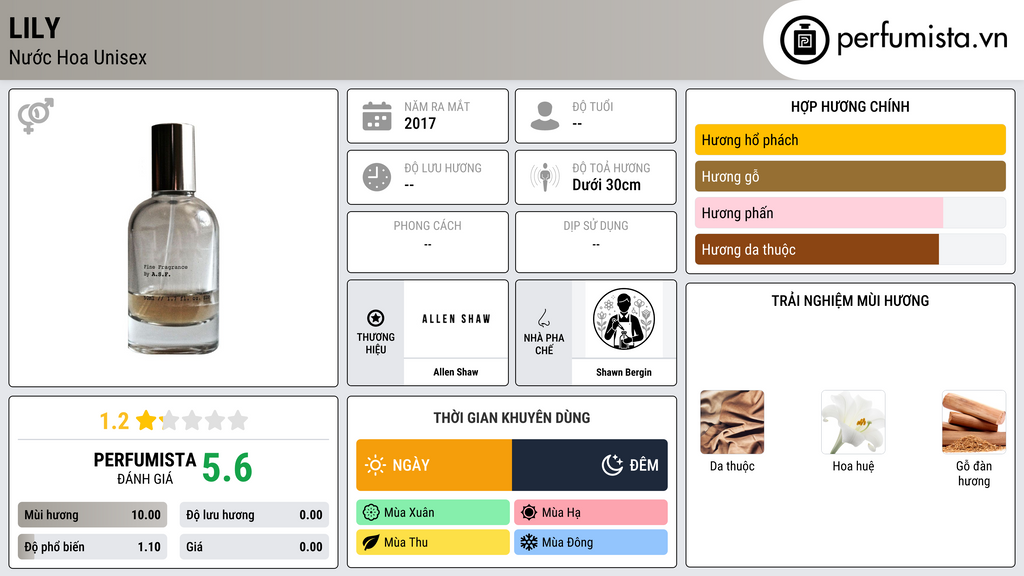Click the calendar icon beside Năm ra mắt
This screenshot has width=1024, height=576.
coord(377,116)
